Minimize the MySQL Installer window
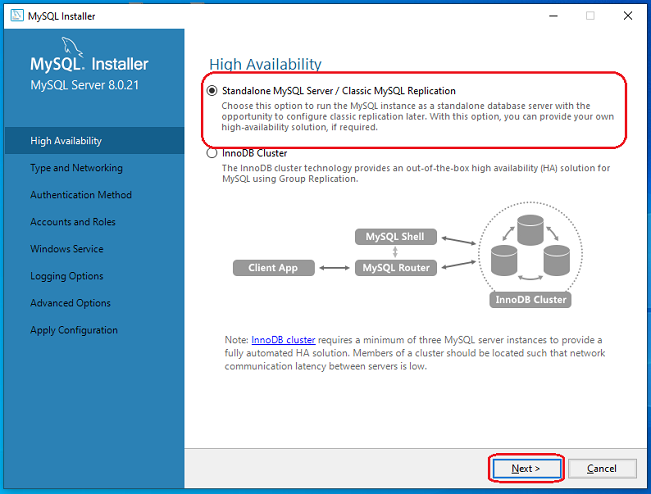The height and width of the screenshot is (494, 651). point(553,16)
